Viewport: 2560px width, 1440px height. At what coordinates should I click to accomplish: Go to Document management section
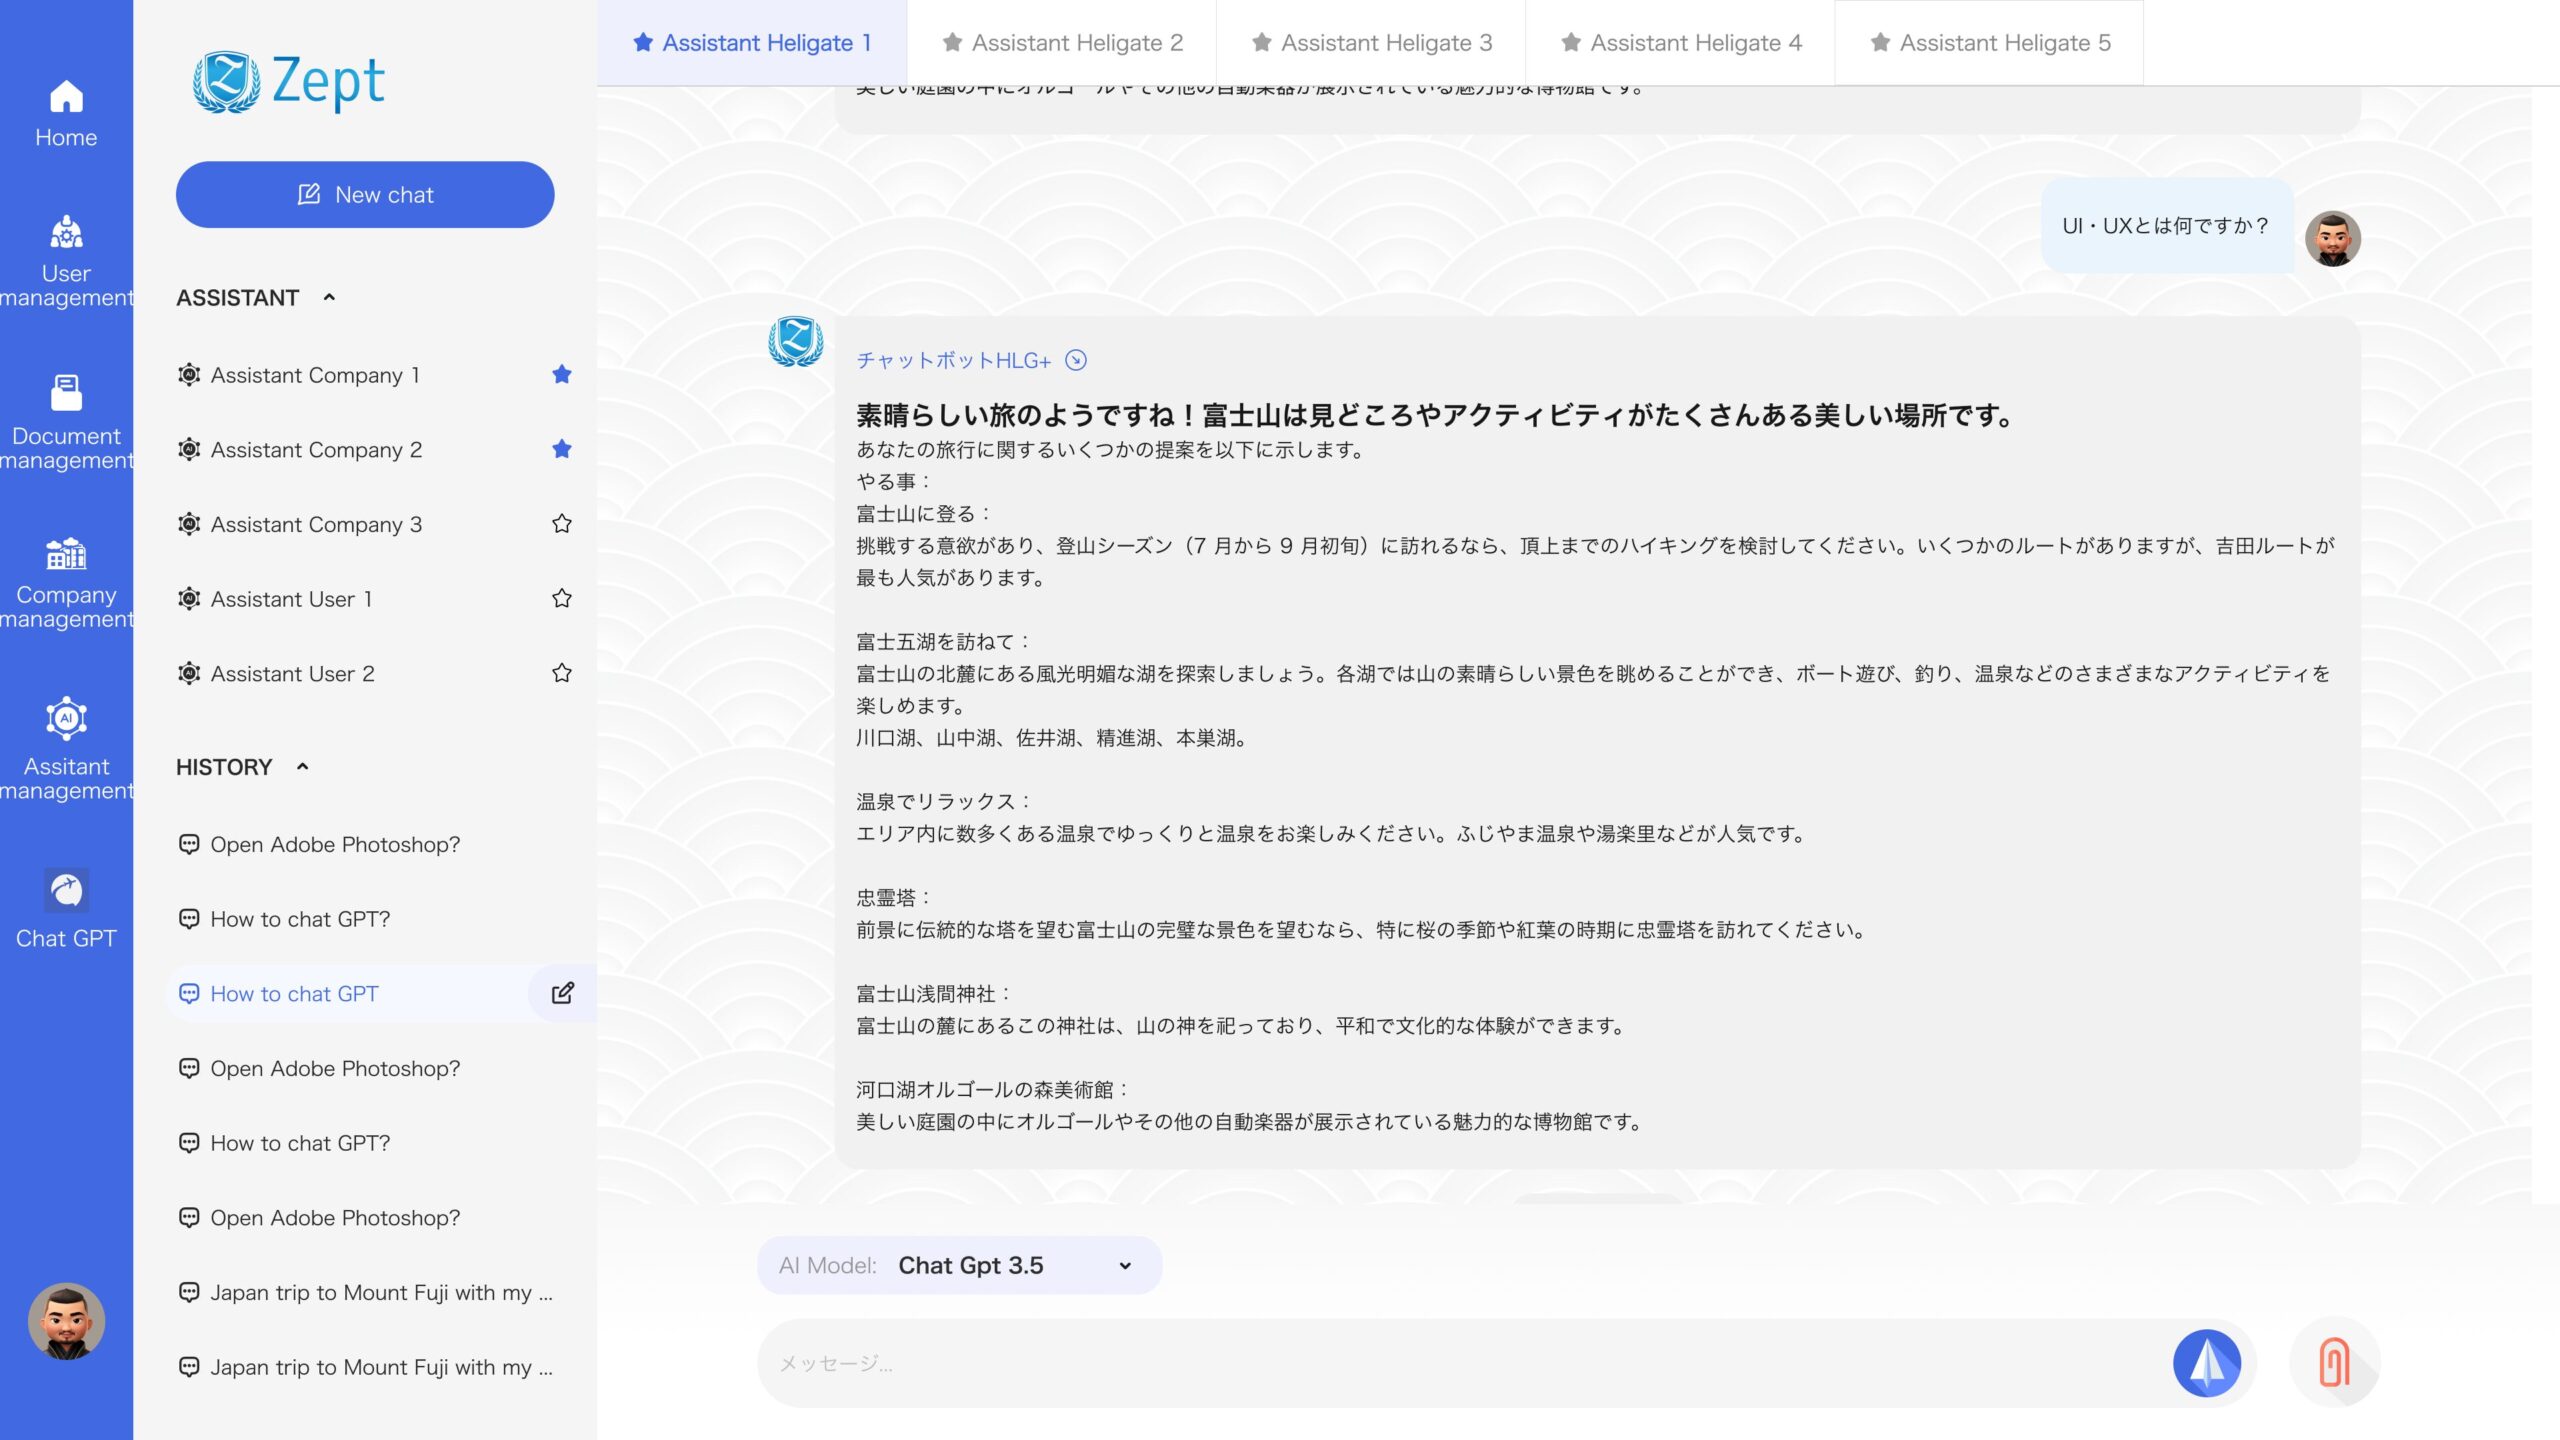click(x=66, y=420)
